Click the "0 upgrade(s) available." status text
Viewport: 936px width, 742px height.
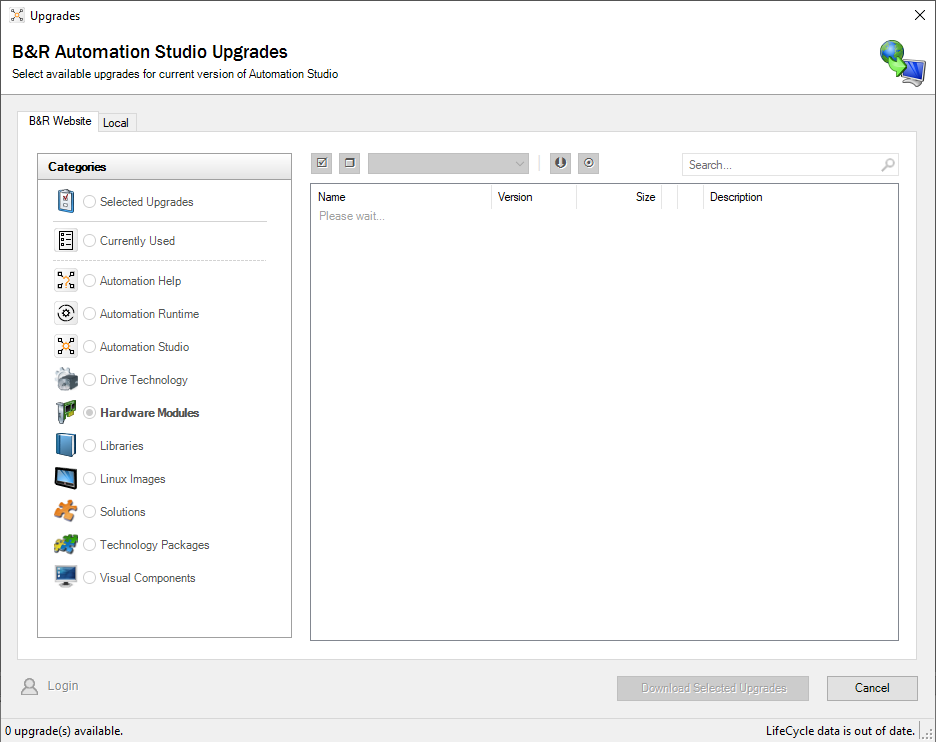point(64,731)
